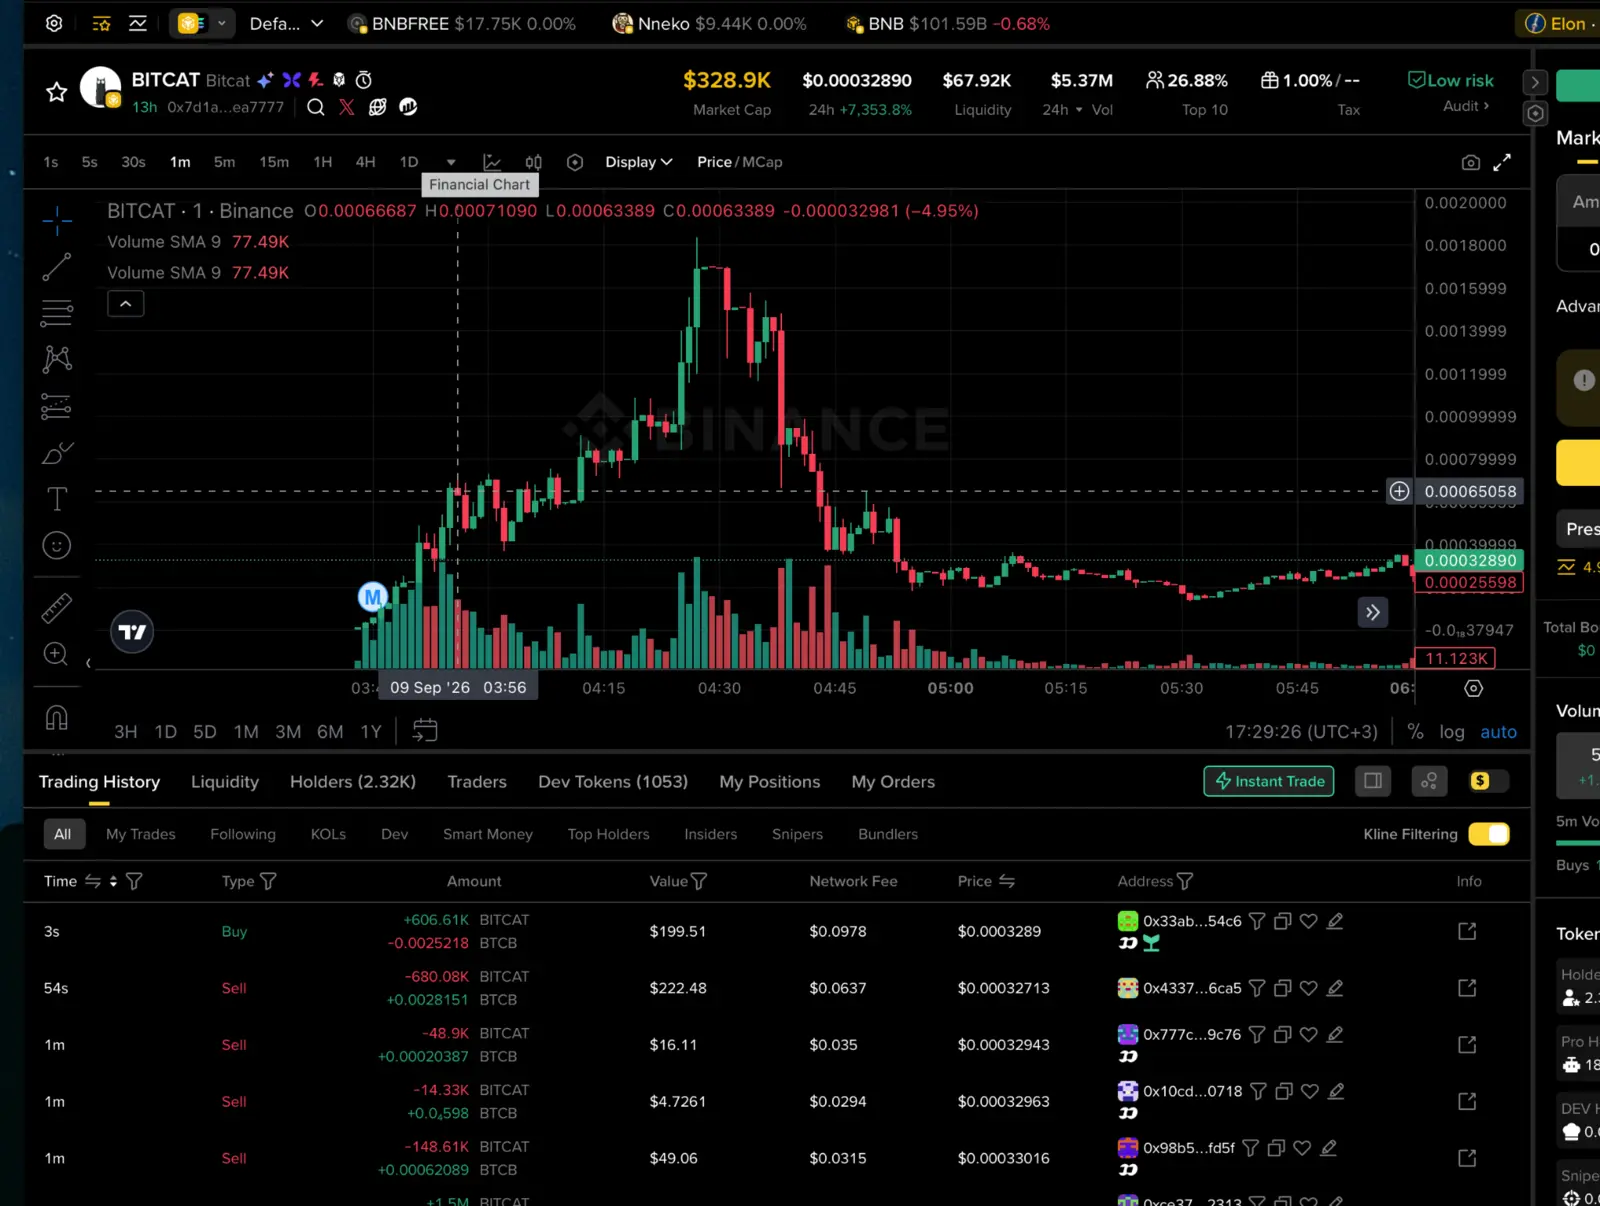
Task: Set chart range to 1D
Action: point(166,732)
